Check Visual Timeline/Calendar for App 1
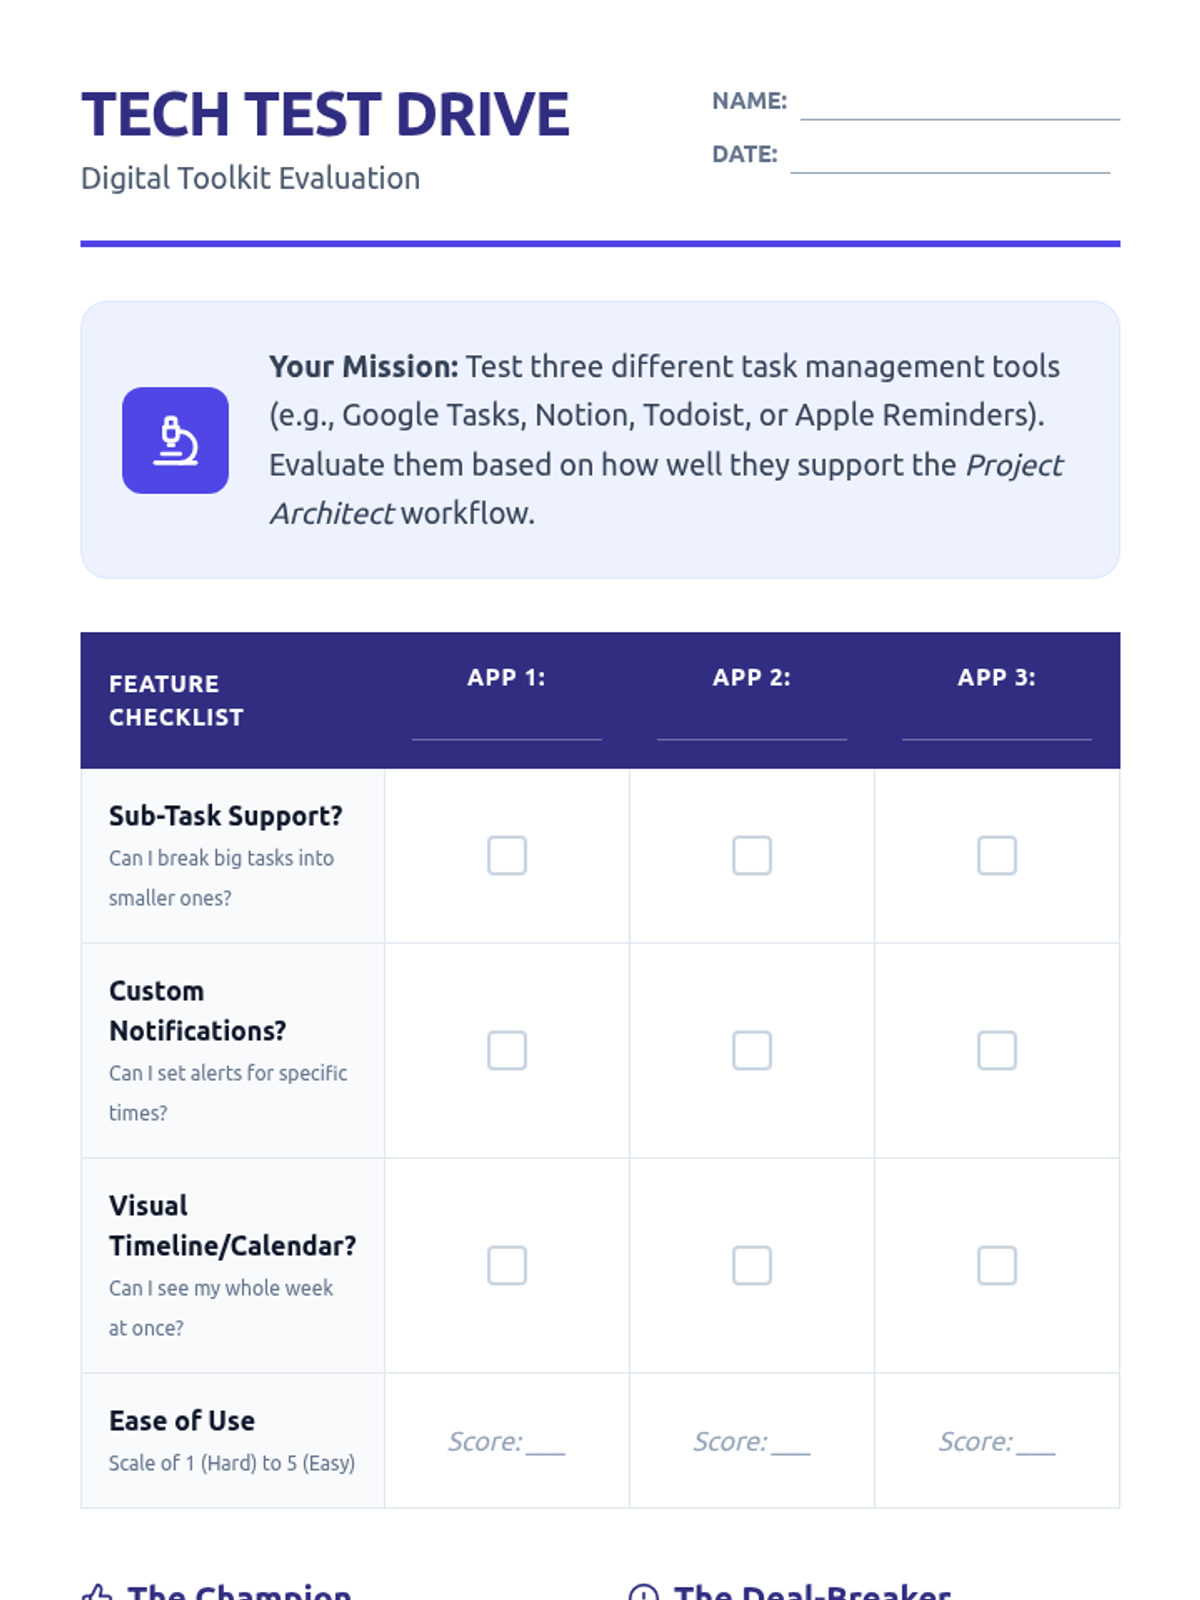1200x1600 pixels. [507, 1266]
